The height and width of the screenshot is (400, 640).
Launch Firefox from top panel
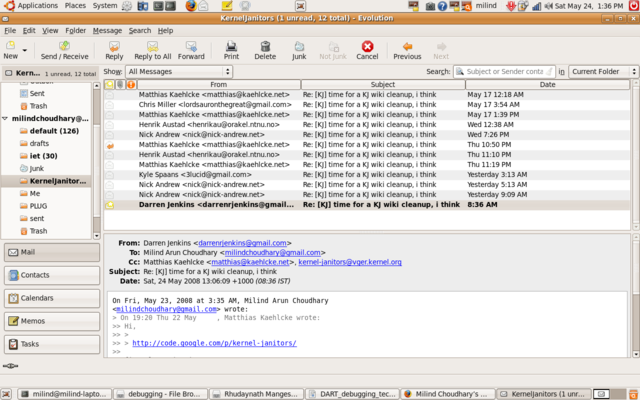click(x=190, y=6)
